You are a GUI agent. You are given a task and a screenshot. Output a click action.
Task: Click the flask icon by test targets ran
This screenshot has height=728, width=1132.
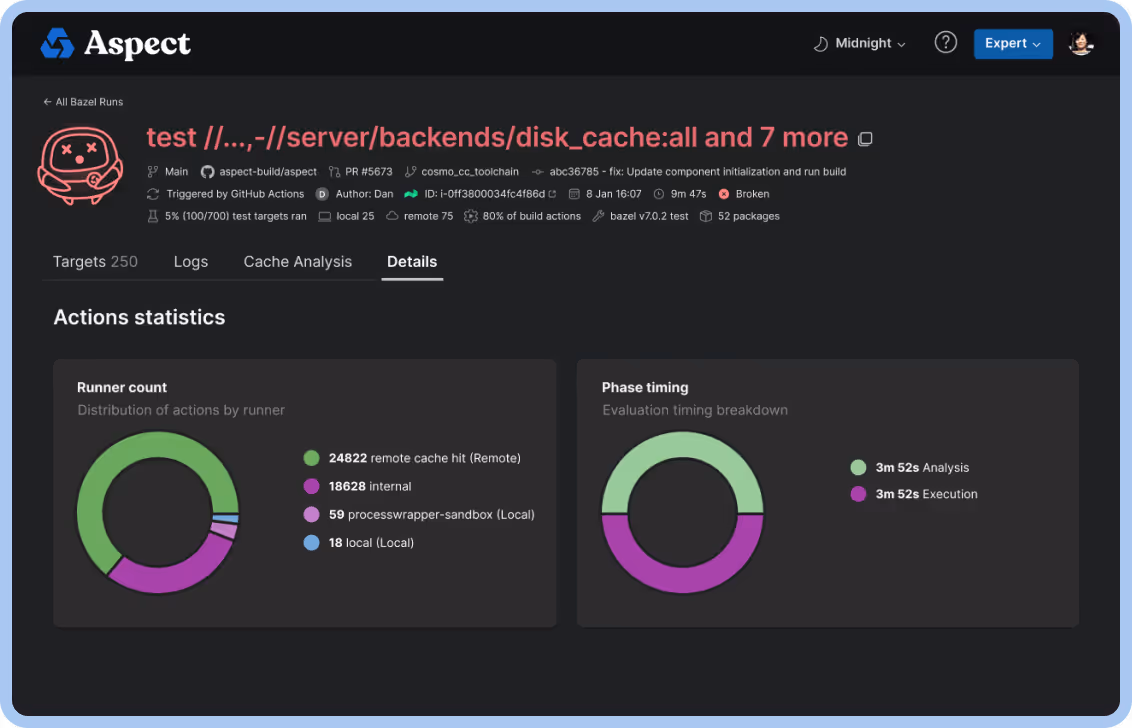pos(152,217)
